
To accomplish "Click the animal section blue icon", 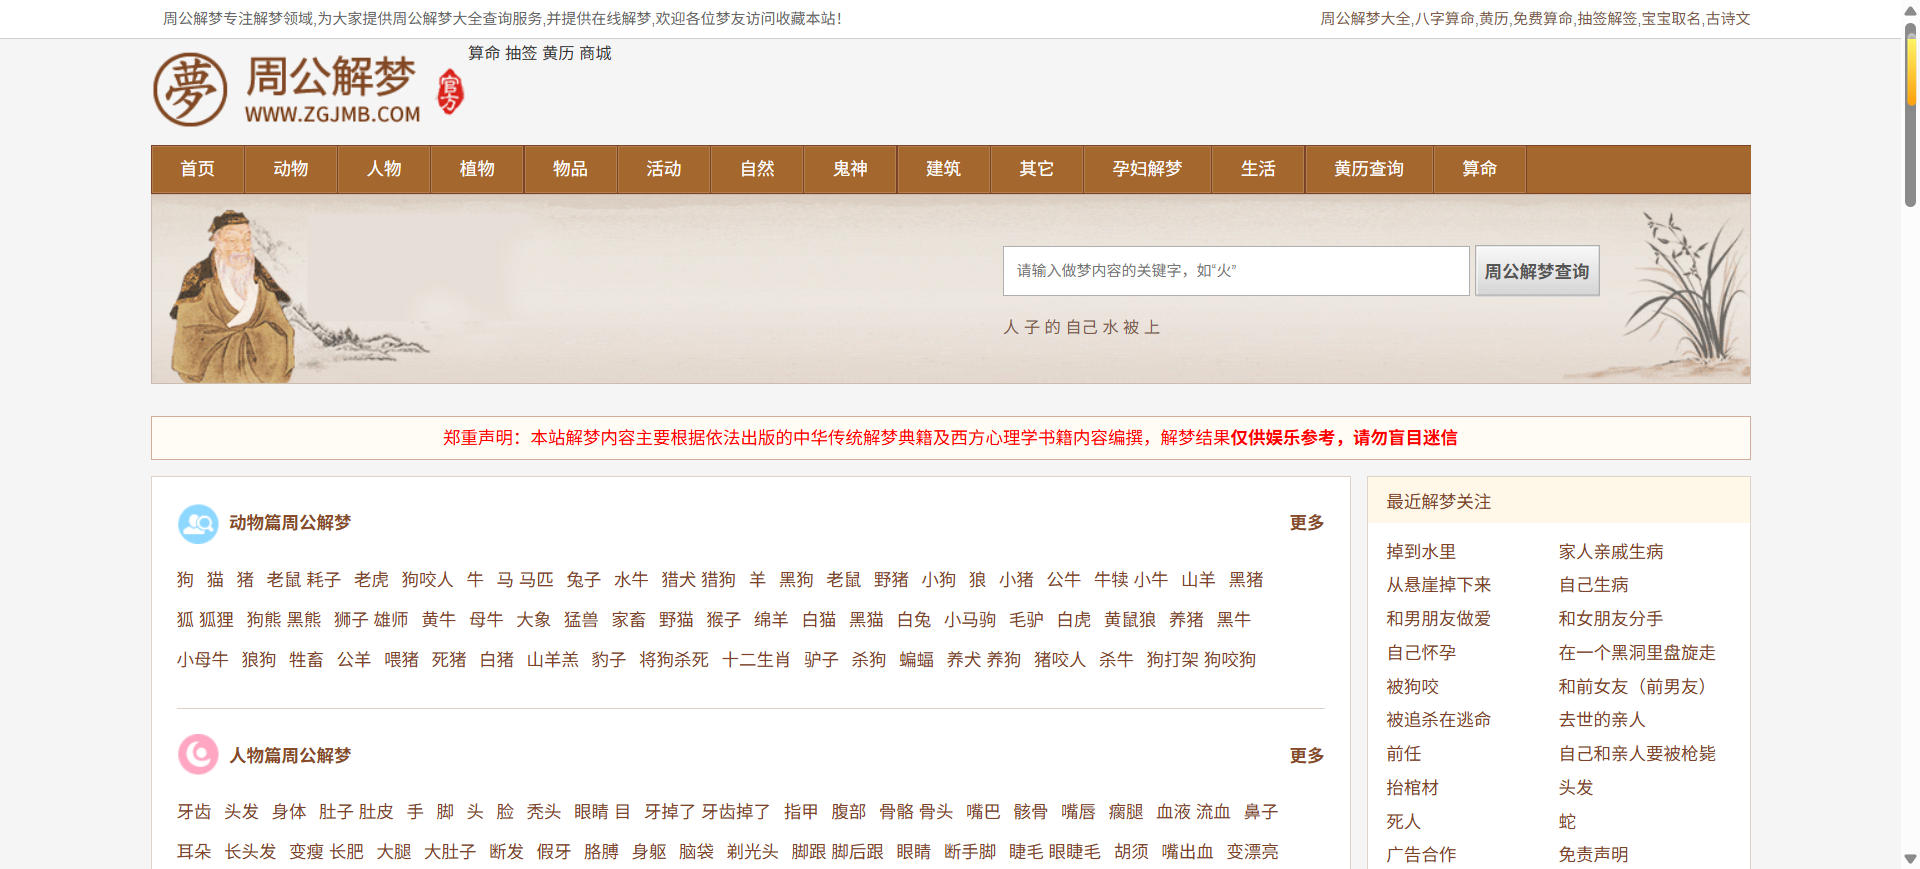I will [198, 523].
